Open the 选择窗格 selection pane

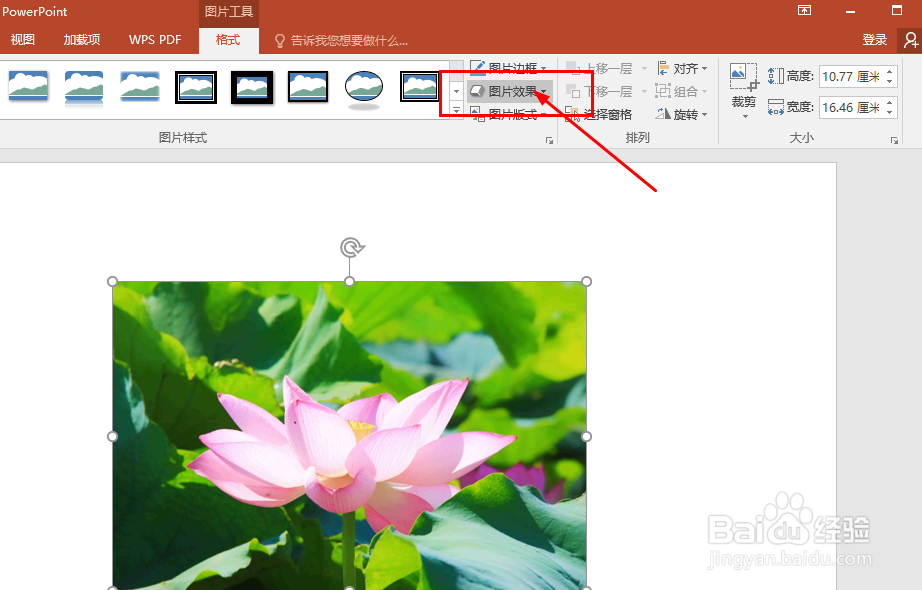pyautogui.click(x=599, y=114)
